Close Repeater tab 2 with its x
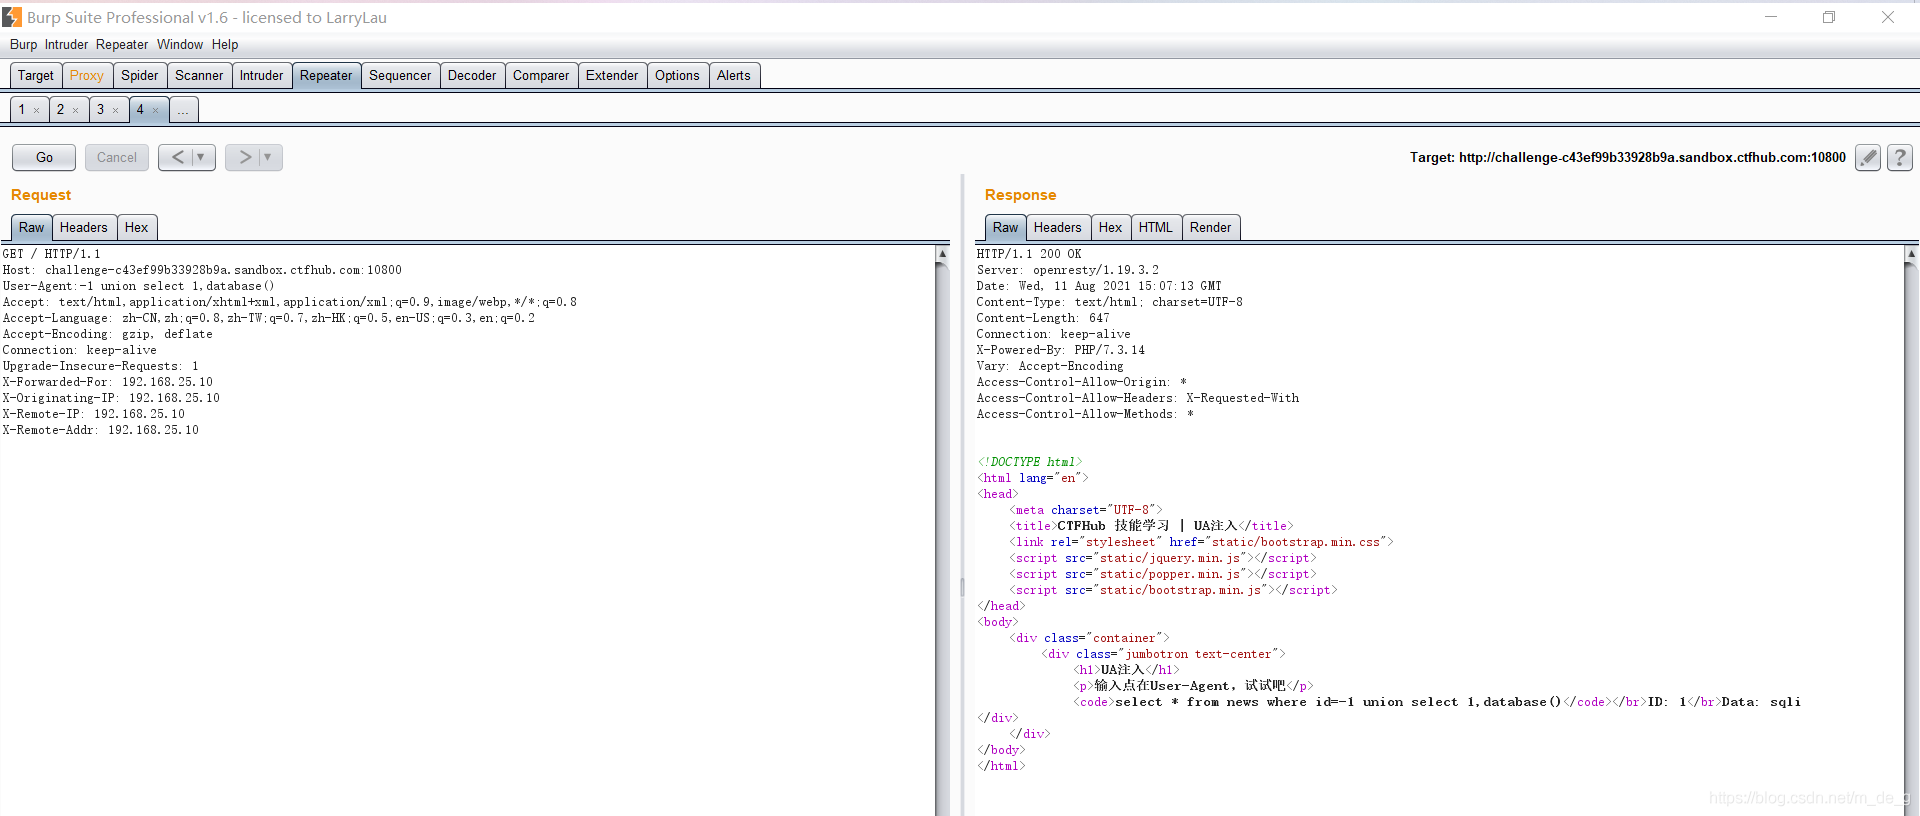This screenshot has width=1920, height=816. tap(76, 110)
